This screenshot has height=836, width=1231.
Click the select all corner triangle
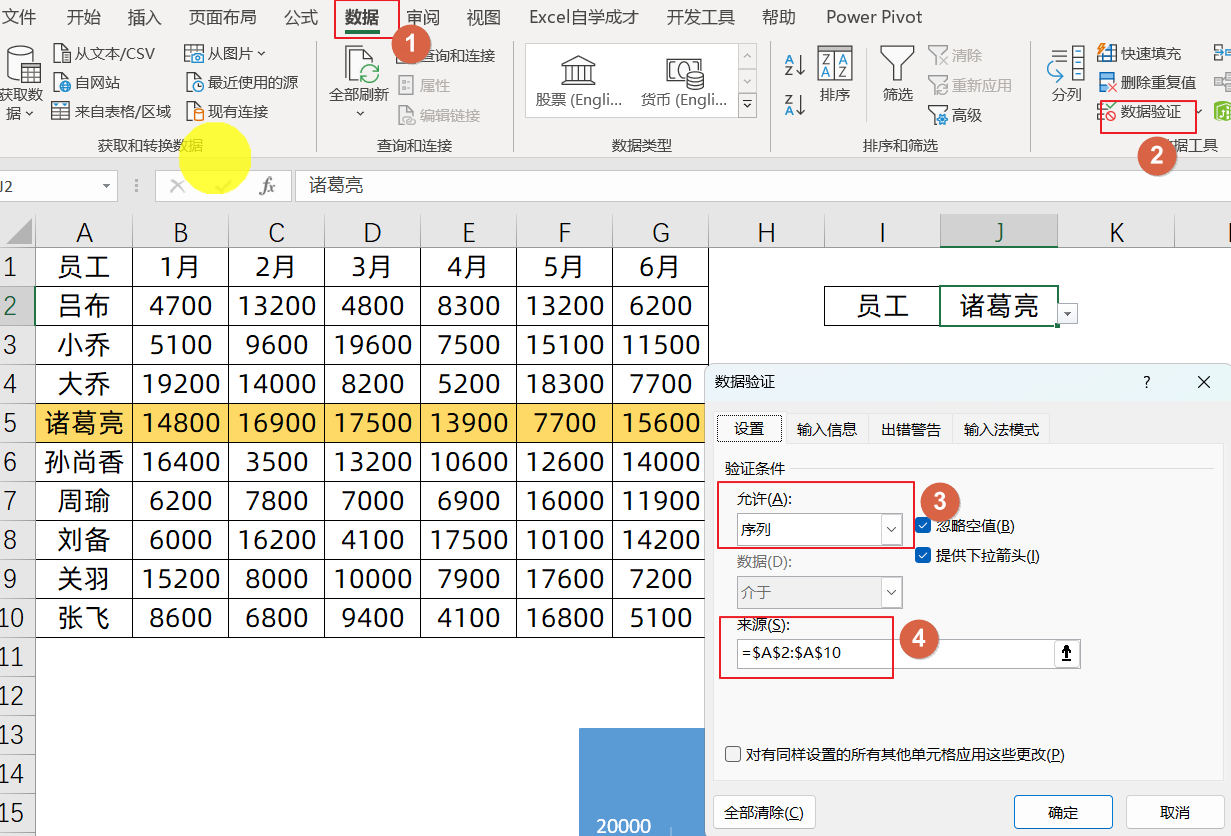click(19, 233)
